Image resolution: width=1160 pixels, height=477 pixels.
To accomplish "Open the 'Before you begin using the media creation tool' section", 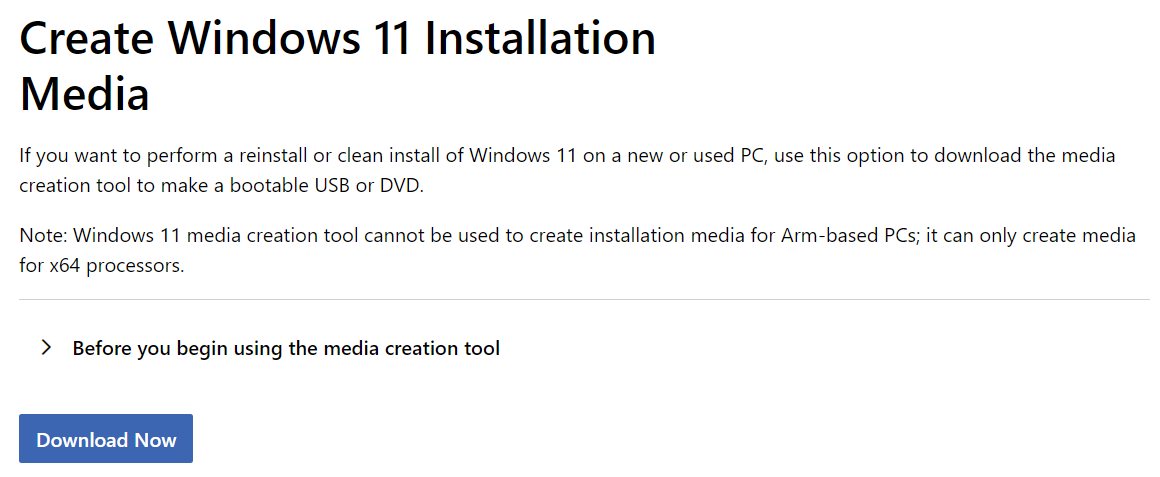I will [286, 349].
